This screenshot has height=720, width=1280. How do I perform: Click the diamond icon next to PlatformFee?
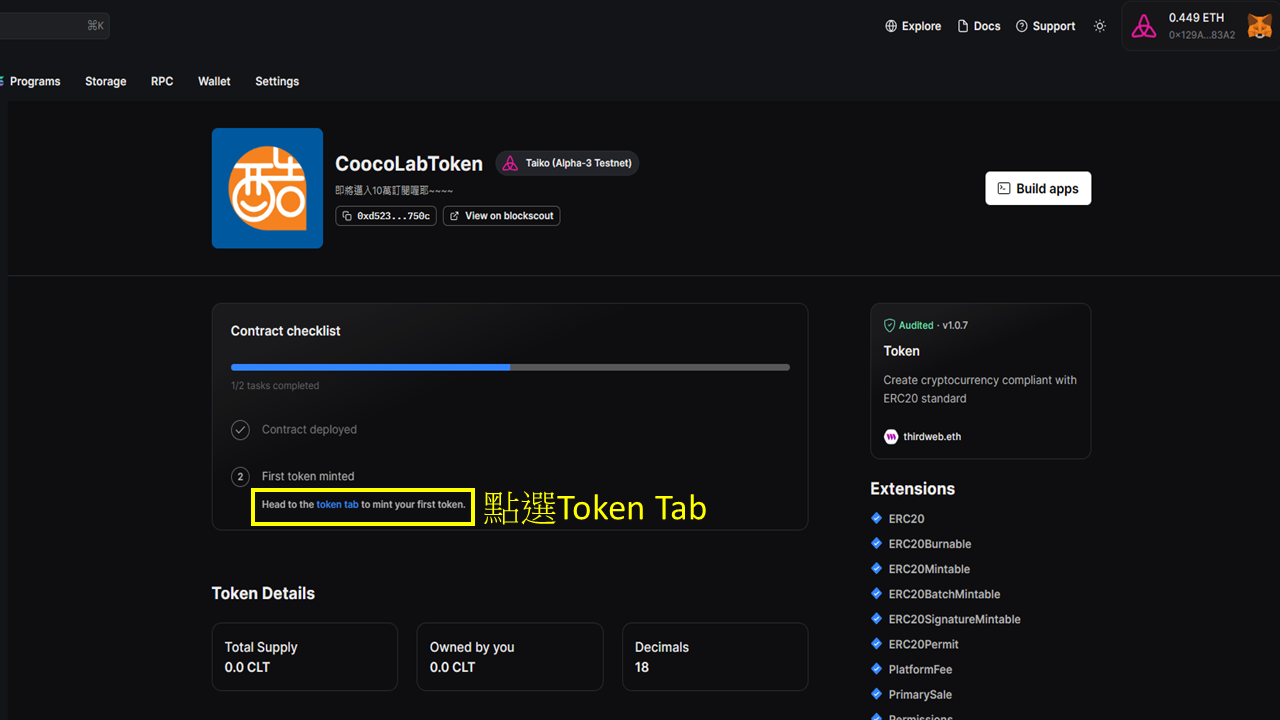click(877, 669)
